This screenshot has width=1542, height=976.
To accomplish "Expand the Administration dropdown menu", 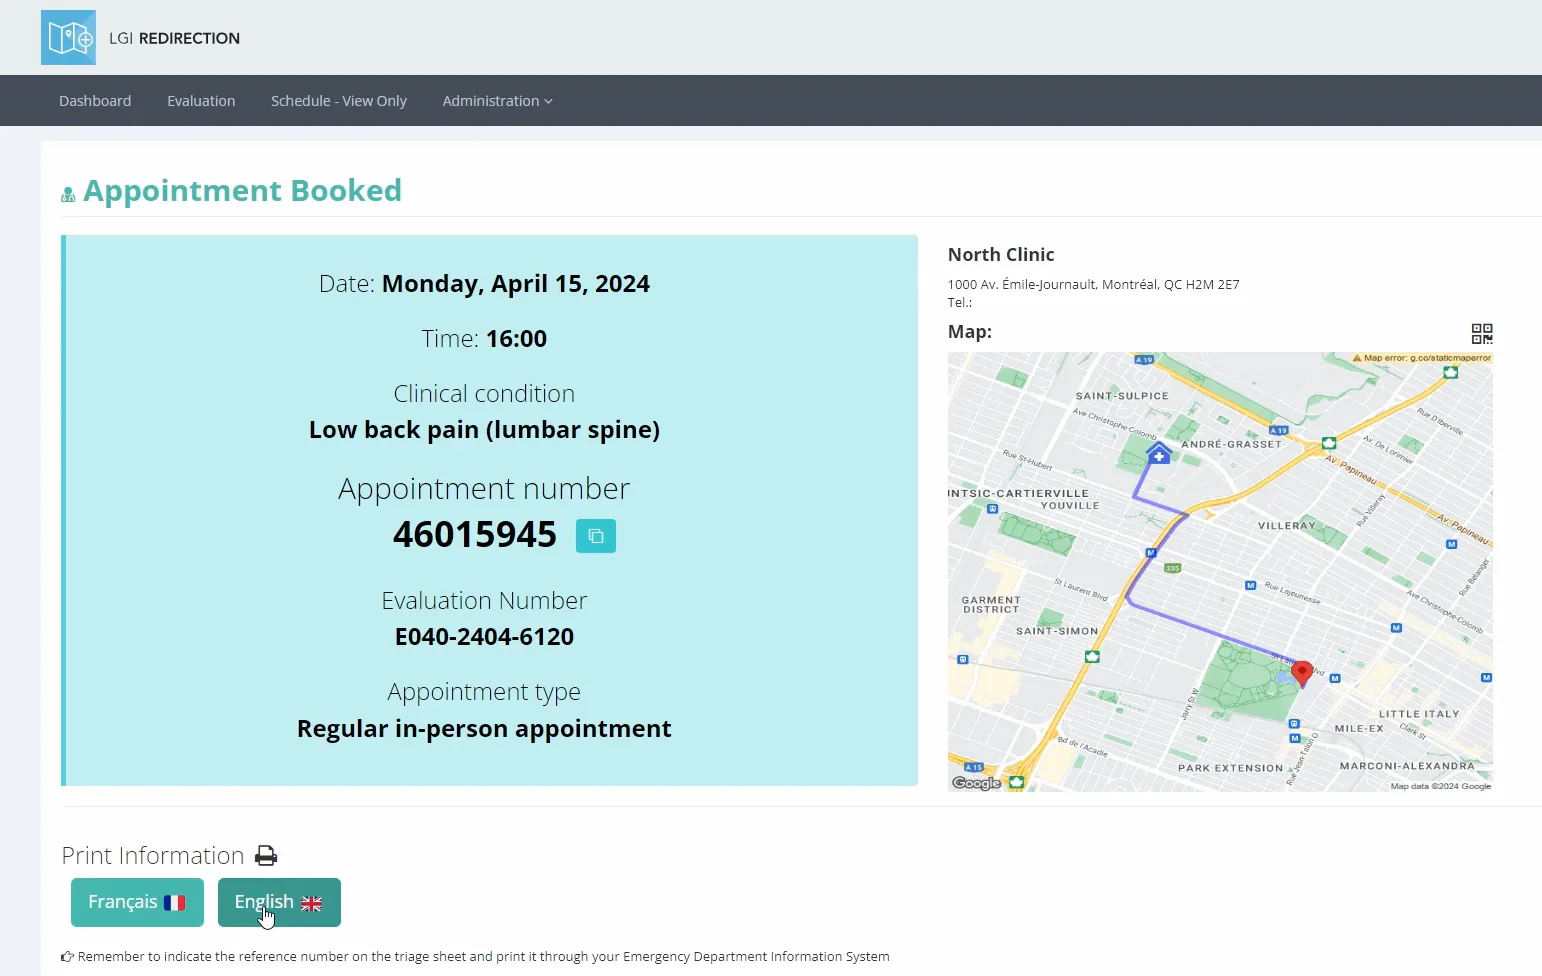I will pyautogui.click(x=497, y=101).
